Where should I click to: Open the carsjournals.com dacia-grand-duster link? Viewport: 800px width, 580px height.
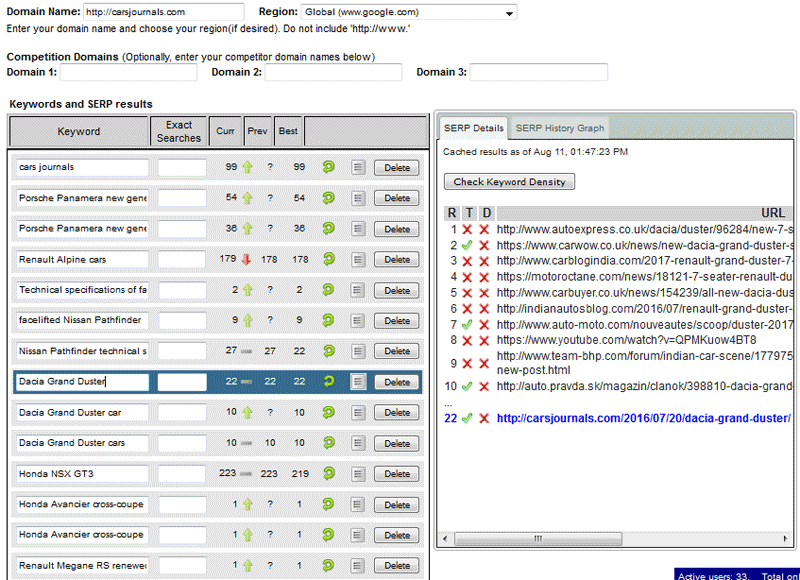(x=643, y=418)
